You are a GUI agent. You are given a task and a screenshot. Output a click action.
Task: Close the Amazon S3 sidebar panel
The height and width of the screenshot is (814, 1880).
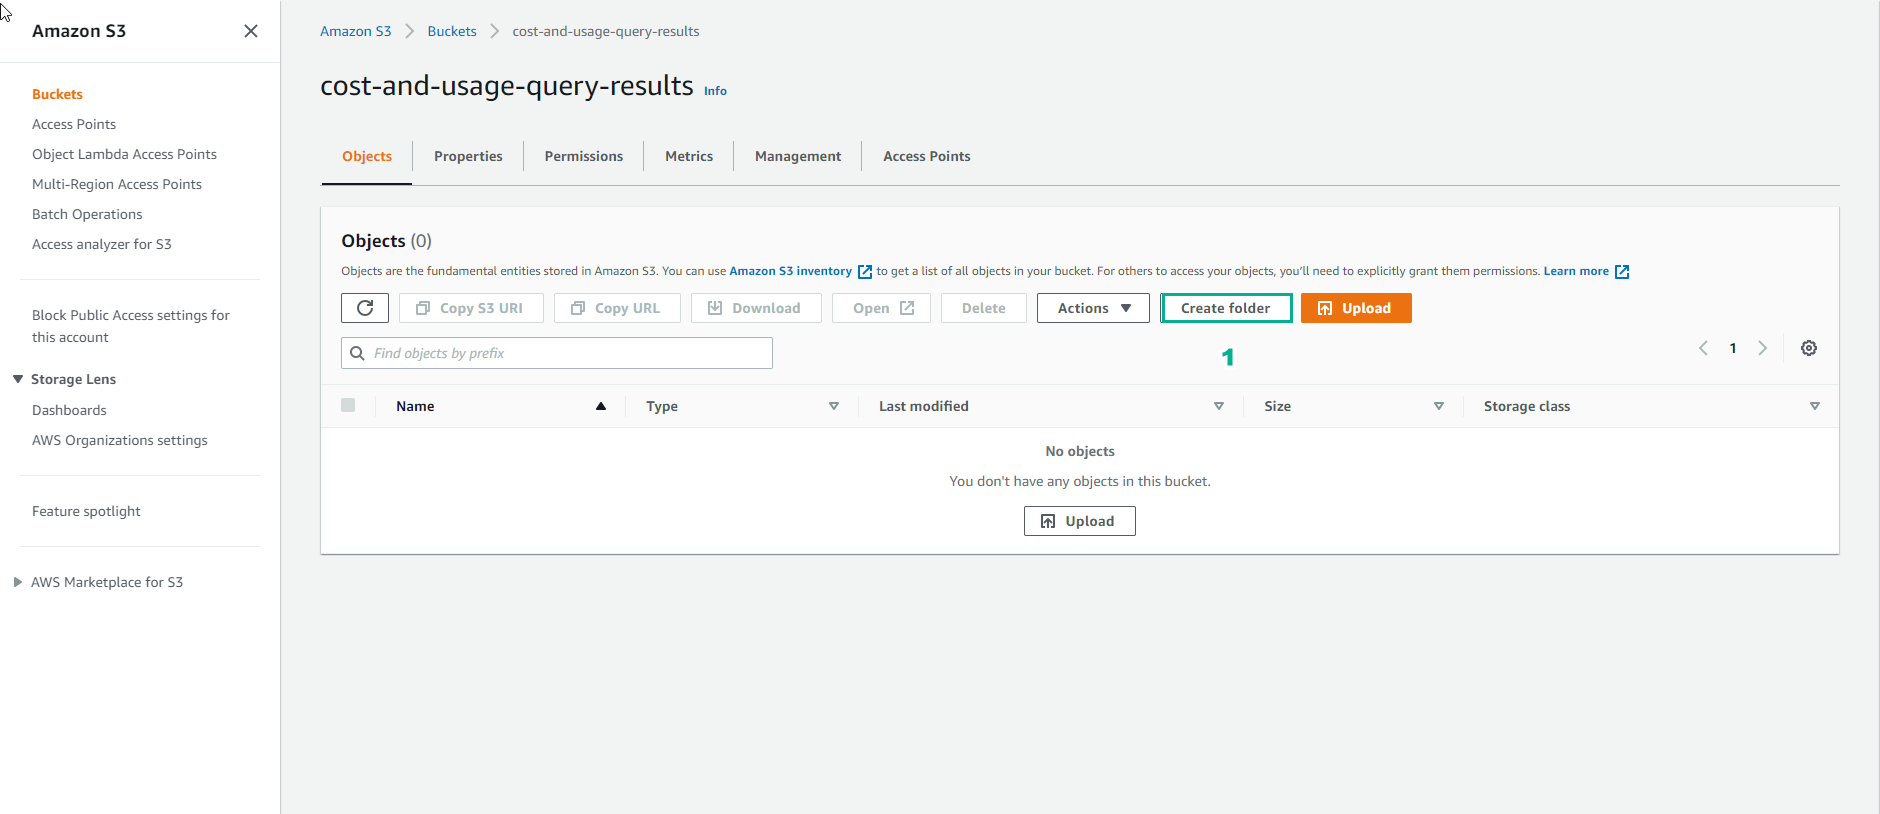click(x=251, y=31)
